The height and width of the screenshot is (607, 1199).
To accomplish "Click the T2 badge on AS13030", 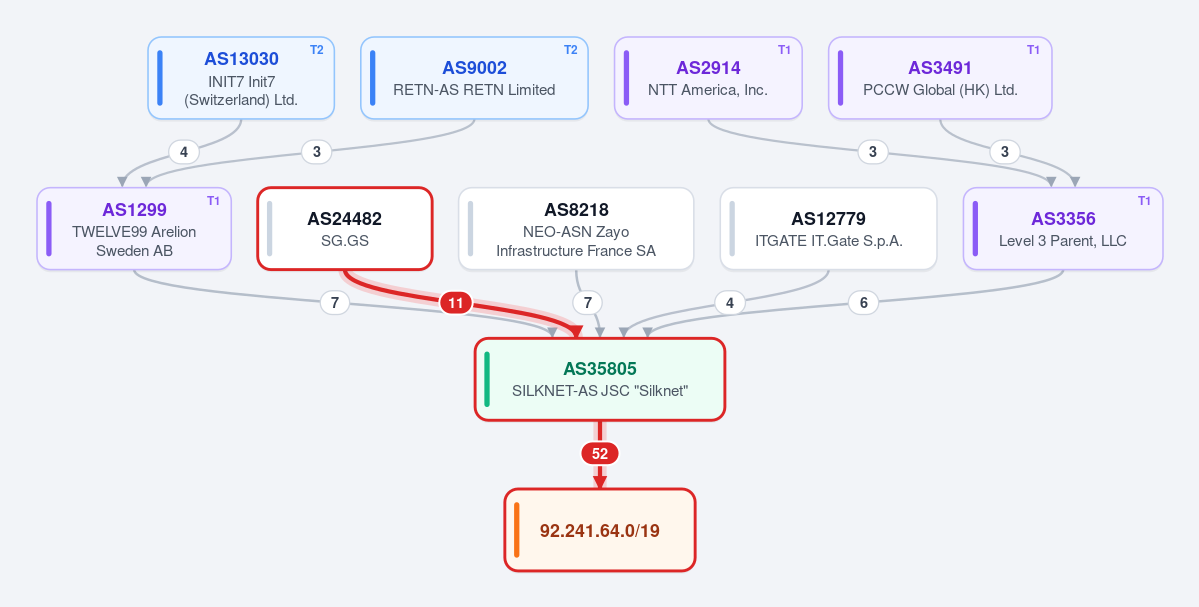I will [x=317, y=50].
